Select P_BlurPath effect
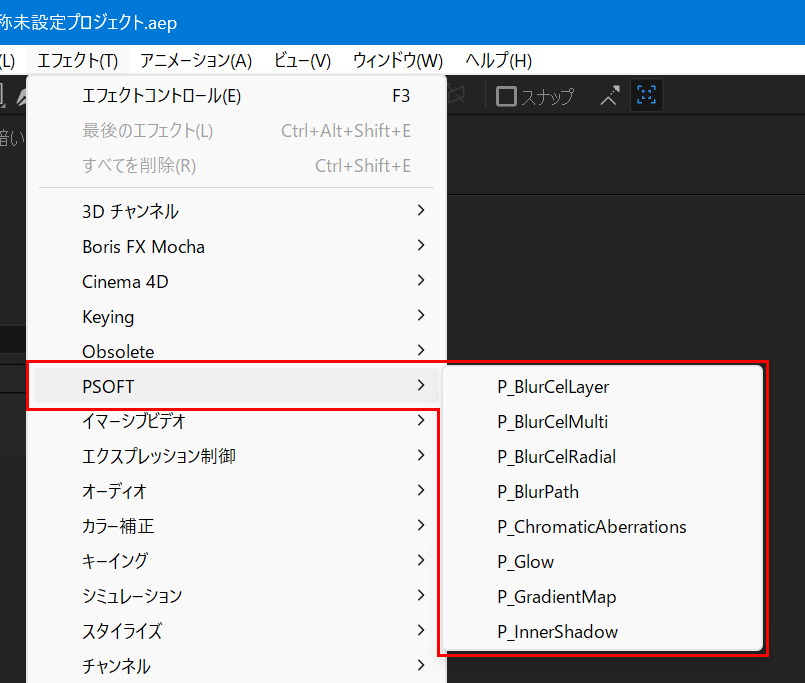 [602, 492]
